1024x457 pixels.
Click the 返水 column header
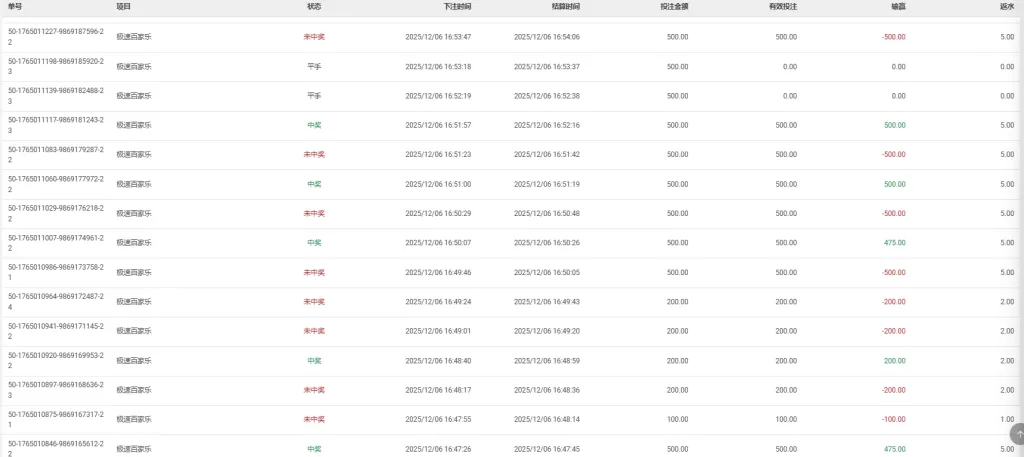(x=1006, y=6)
